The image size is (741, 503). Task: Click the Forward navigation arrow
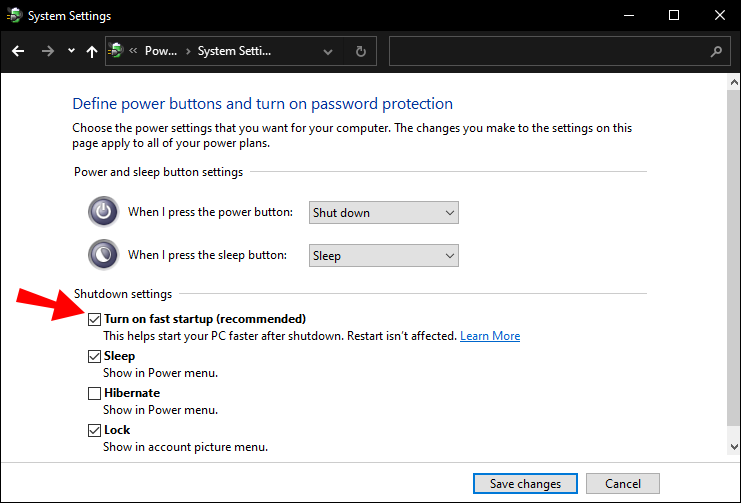pyautogui.click(x=47, y=51)
